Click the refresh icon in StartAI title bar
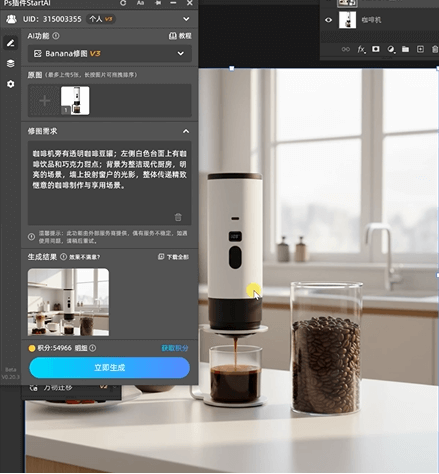 [123, 3]
